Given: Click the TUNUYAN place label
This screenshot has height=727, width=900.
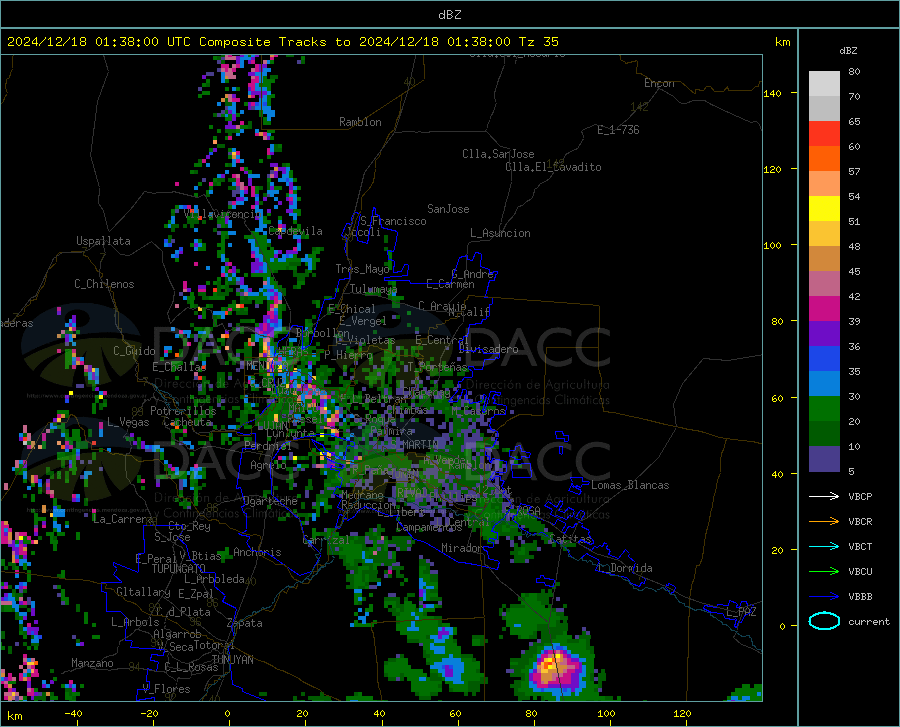Looking at the screenshot, I should (x=232, y=660).
